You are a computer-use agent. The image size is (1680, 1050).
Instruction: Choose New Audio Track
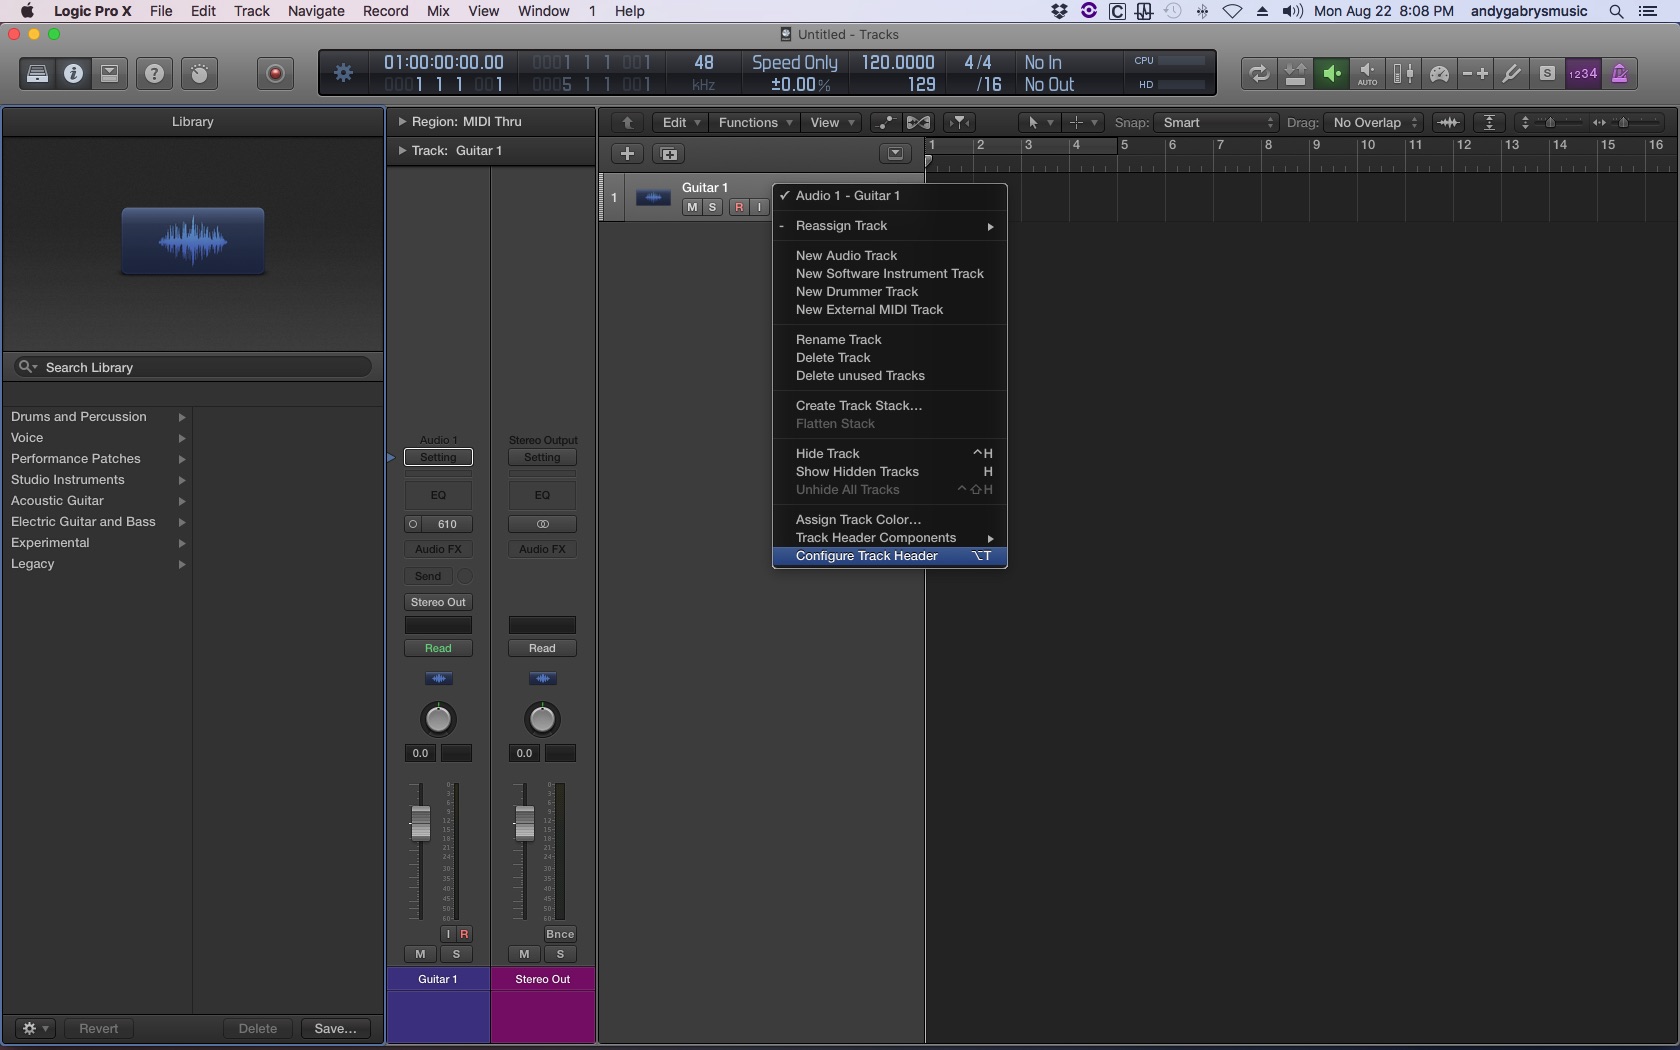tap(890, 256)
